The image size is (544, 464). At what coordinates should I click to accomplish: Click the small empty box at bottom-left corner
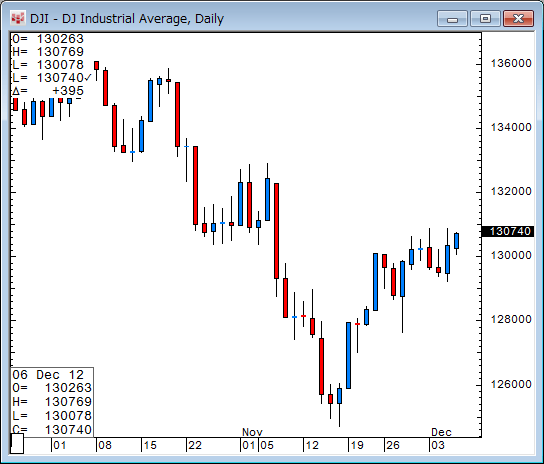pyautogui.click(x=17, y=444)
